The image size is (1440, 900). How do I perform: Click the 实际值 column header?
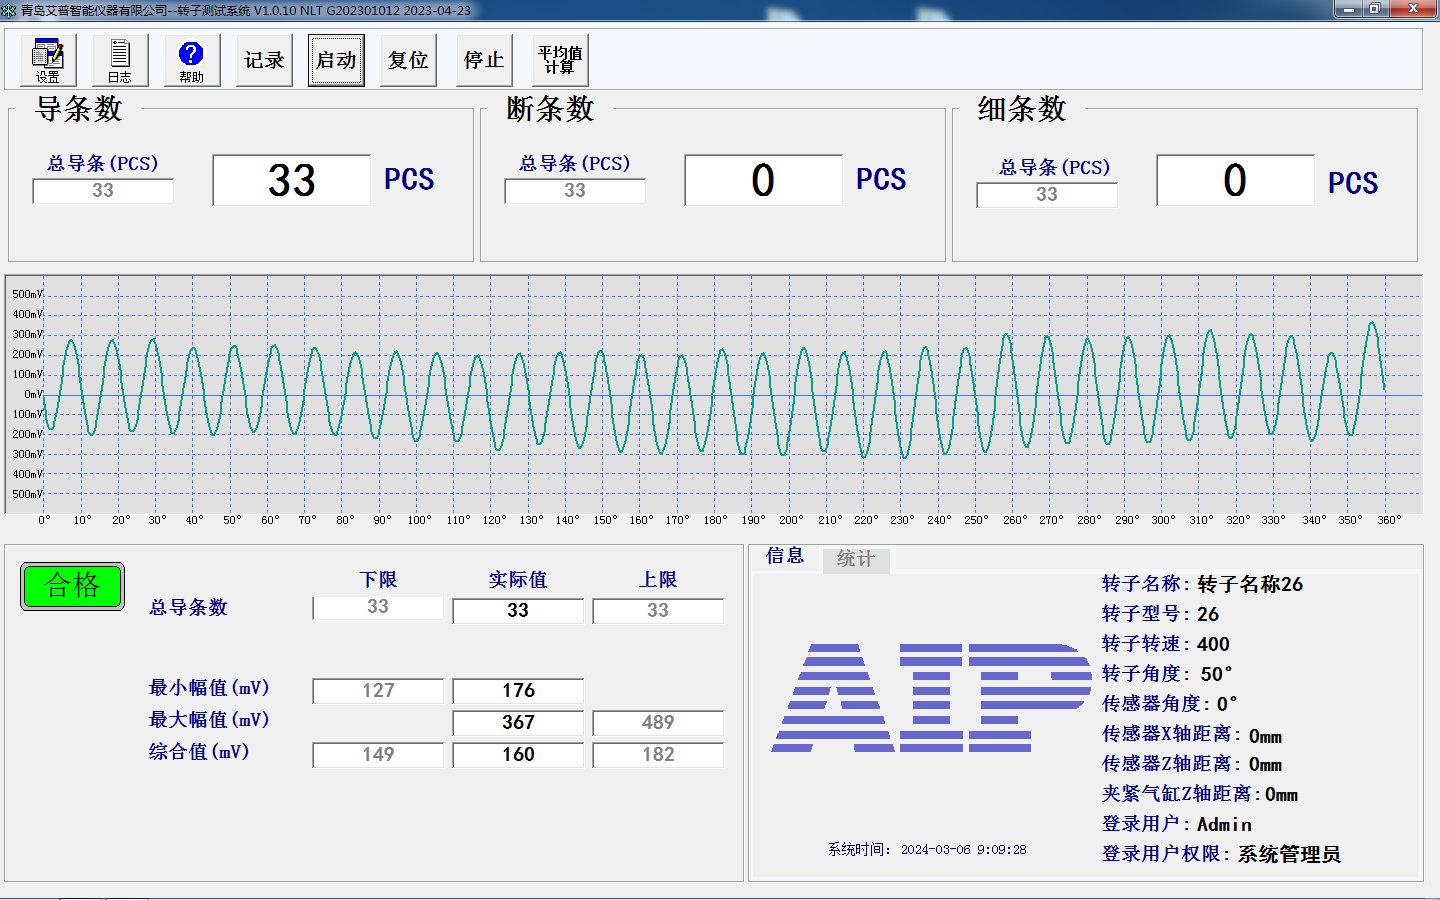point(518,580)
